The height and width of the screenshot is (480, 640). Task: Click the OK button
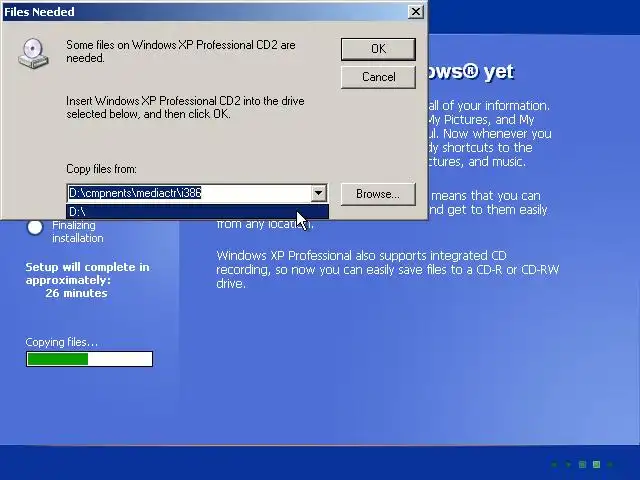click(x=378, y=49)
